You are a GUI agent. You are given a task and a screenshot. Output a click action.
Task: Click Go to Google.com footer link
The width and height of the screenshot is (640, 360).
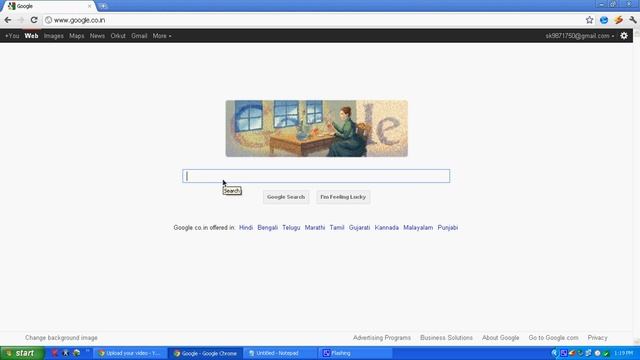point(553,338)
